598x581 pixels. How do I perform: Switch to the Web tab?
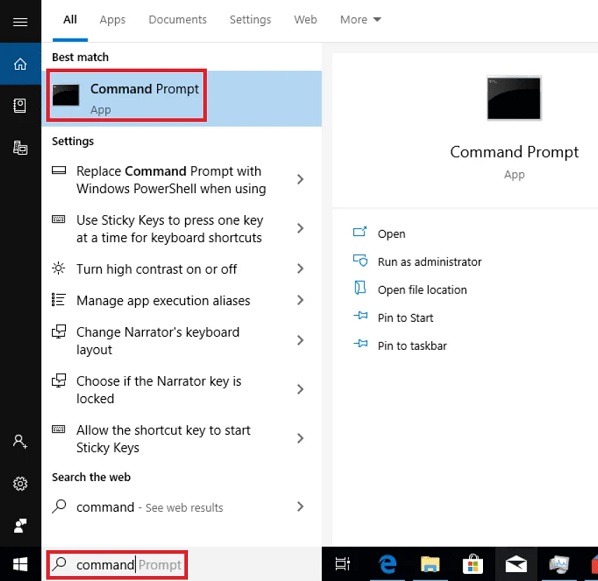click(305, 19)
